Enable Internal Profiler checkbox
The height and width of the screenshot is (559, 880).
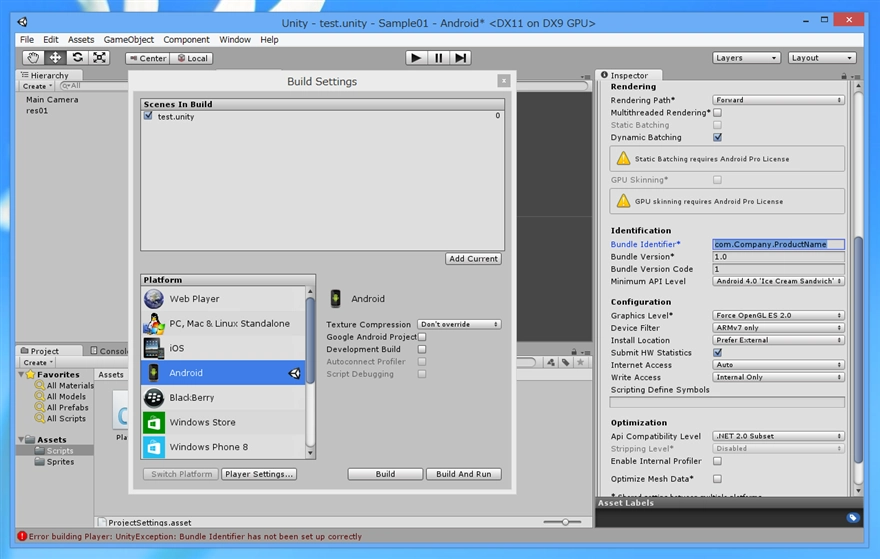coord(717,461)
